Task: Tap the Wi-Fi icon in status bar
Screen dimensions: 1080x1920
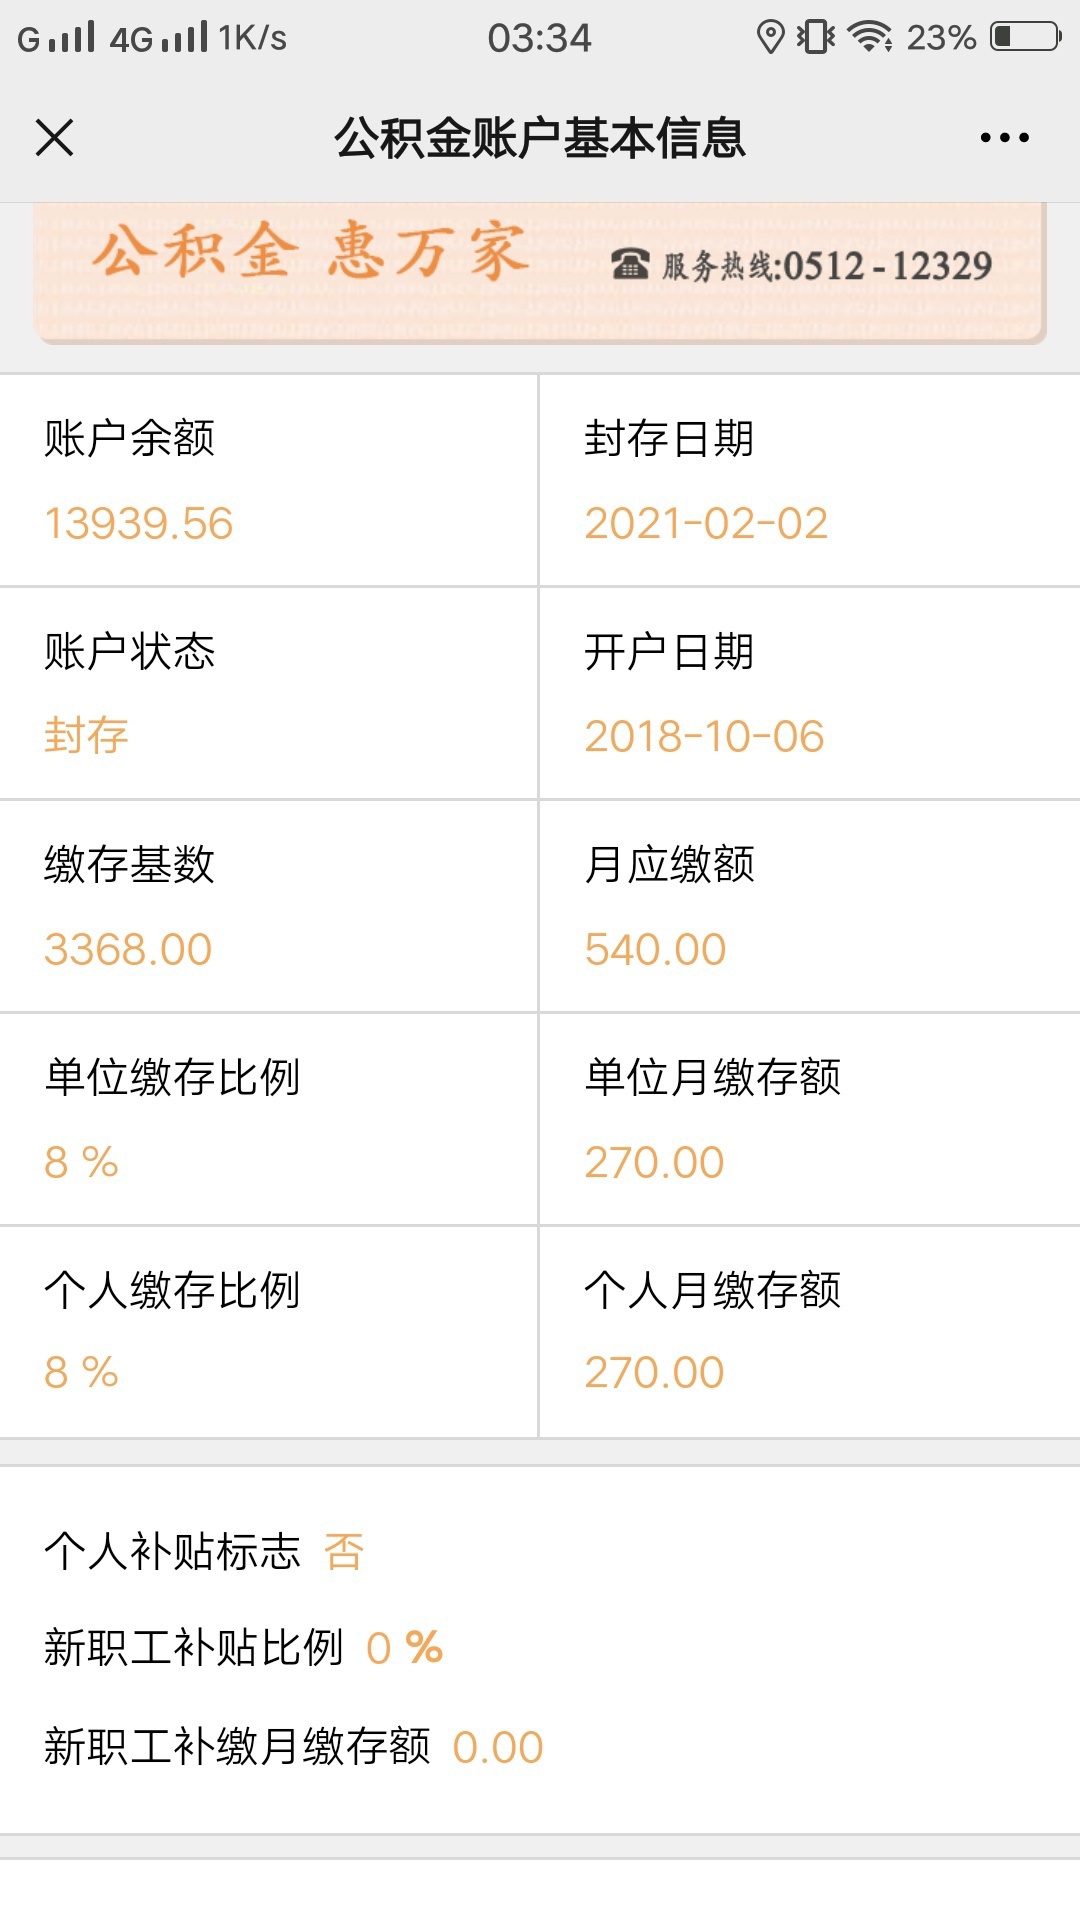Action: pyautogui.click(x=870, y=37)
